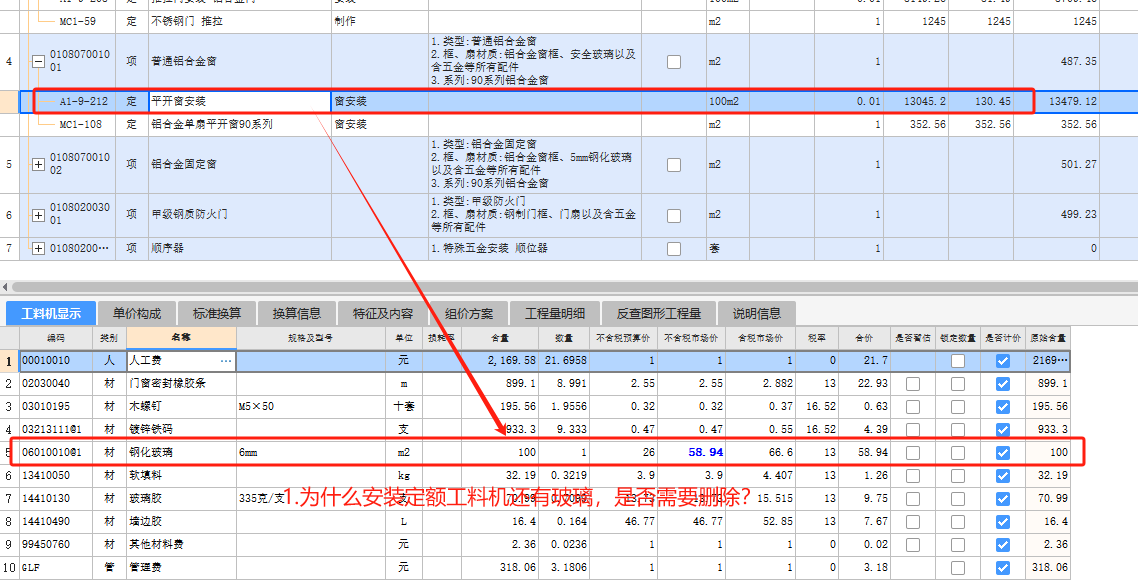Click the 木螺钉 name cell

[181, 406]
